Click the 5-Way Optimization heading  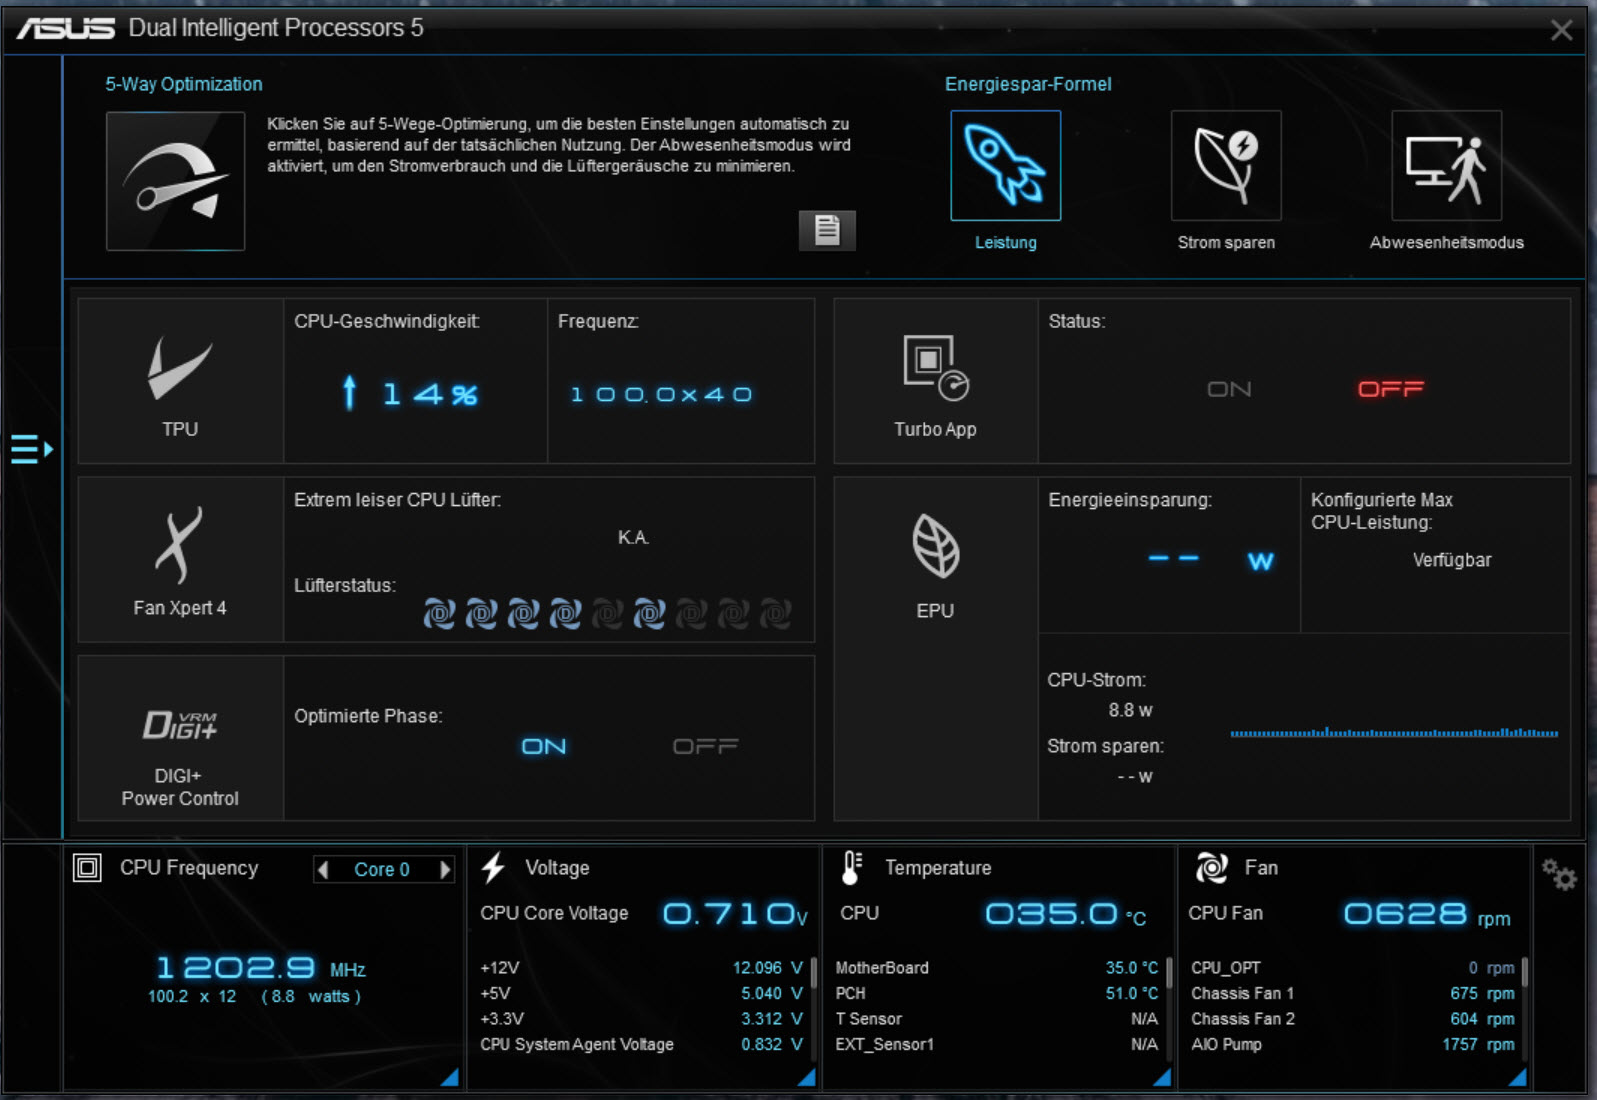coord(184,84)
